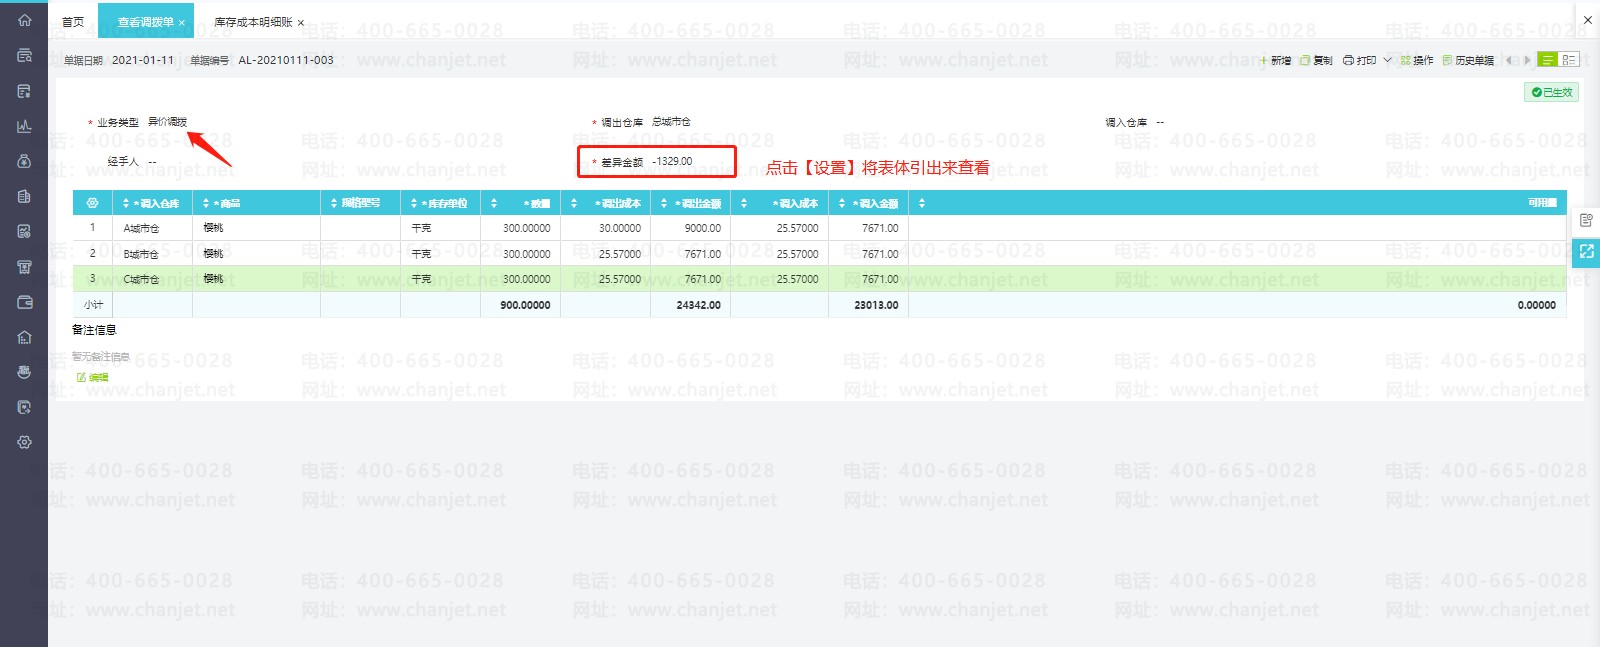1600x647 pixels.
Task: Switch to the 首页 tab
Action: [73, 22]
